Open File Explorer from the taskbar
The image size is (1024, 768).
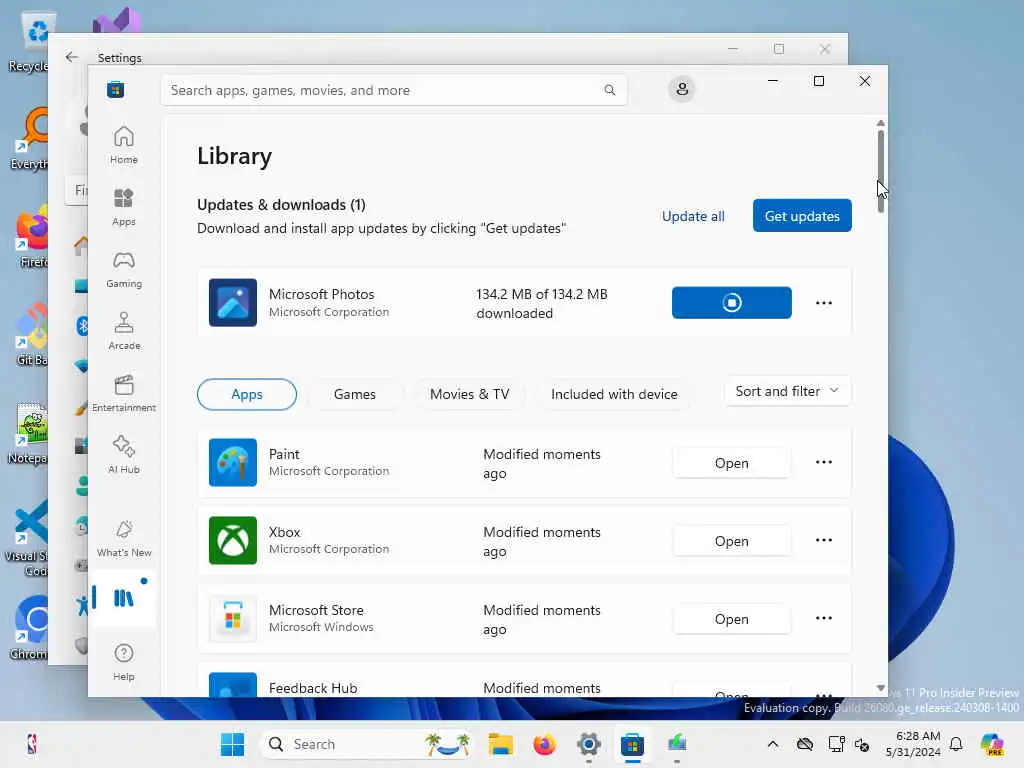click(500, 744)
